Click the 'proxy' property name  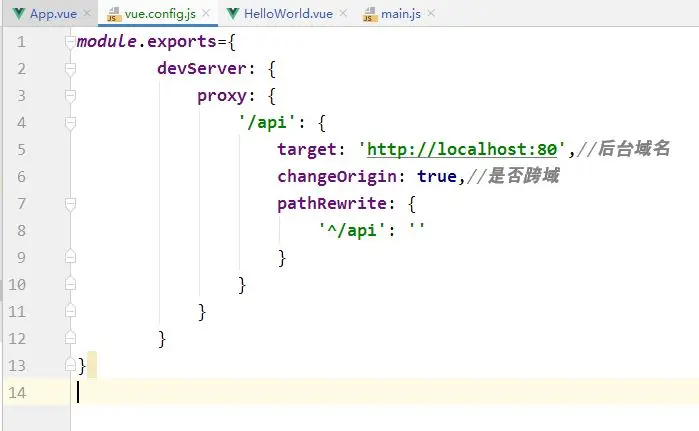tap(222, 96)
